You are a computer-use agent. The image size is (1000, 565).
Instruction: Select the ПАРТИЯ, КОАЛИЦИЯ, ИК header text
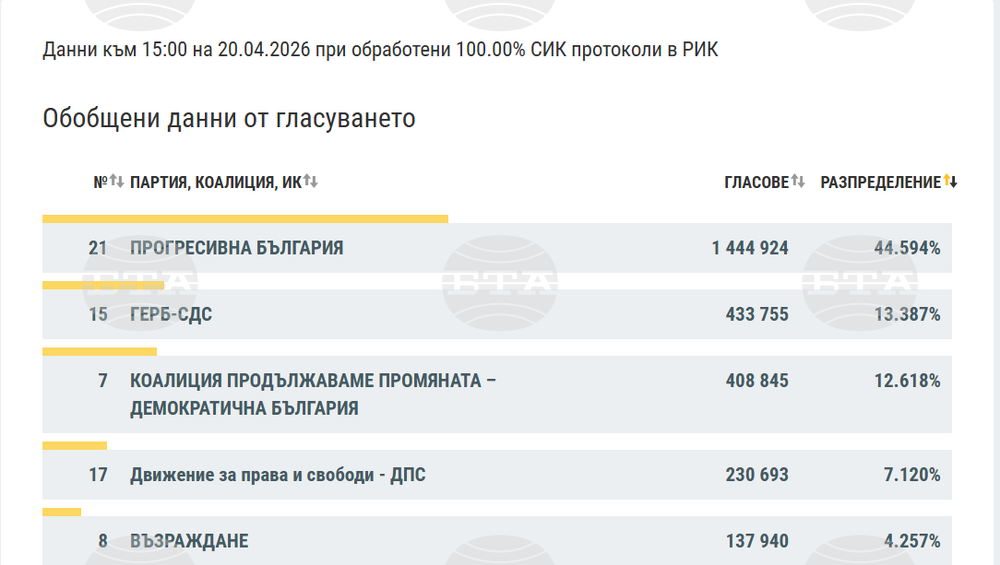point(215,182)
